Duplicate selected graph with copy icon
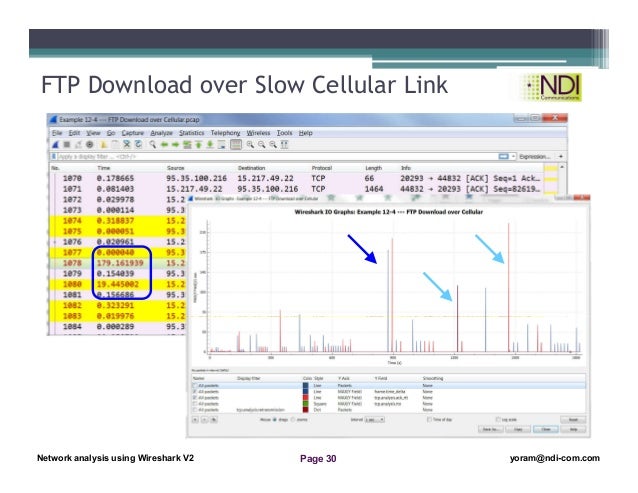 tap(214, 419)
